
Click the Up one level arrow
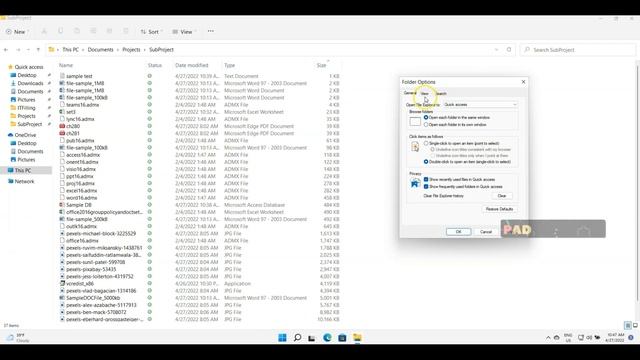click(x=38, y=50)
